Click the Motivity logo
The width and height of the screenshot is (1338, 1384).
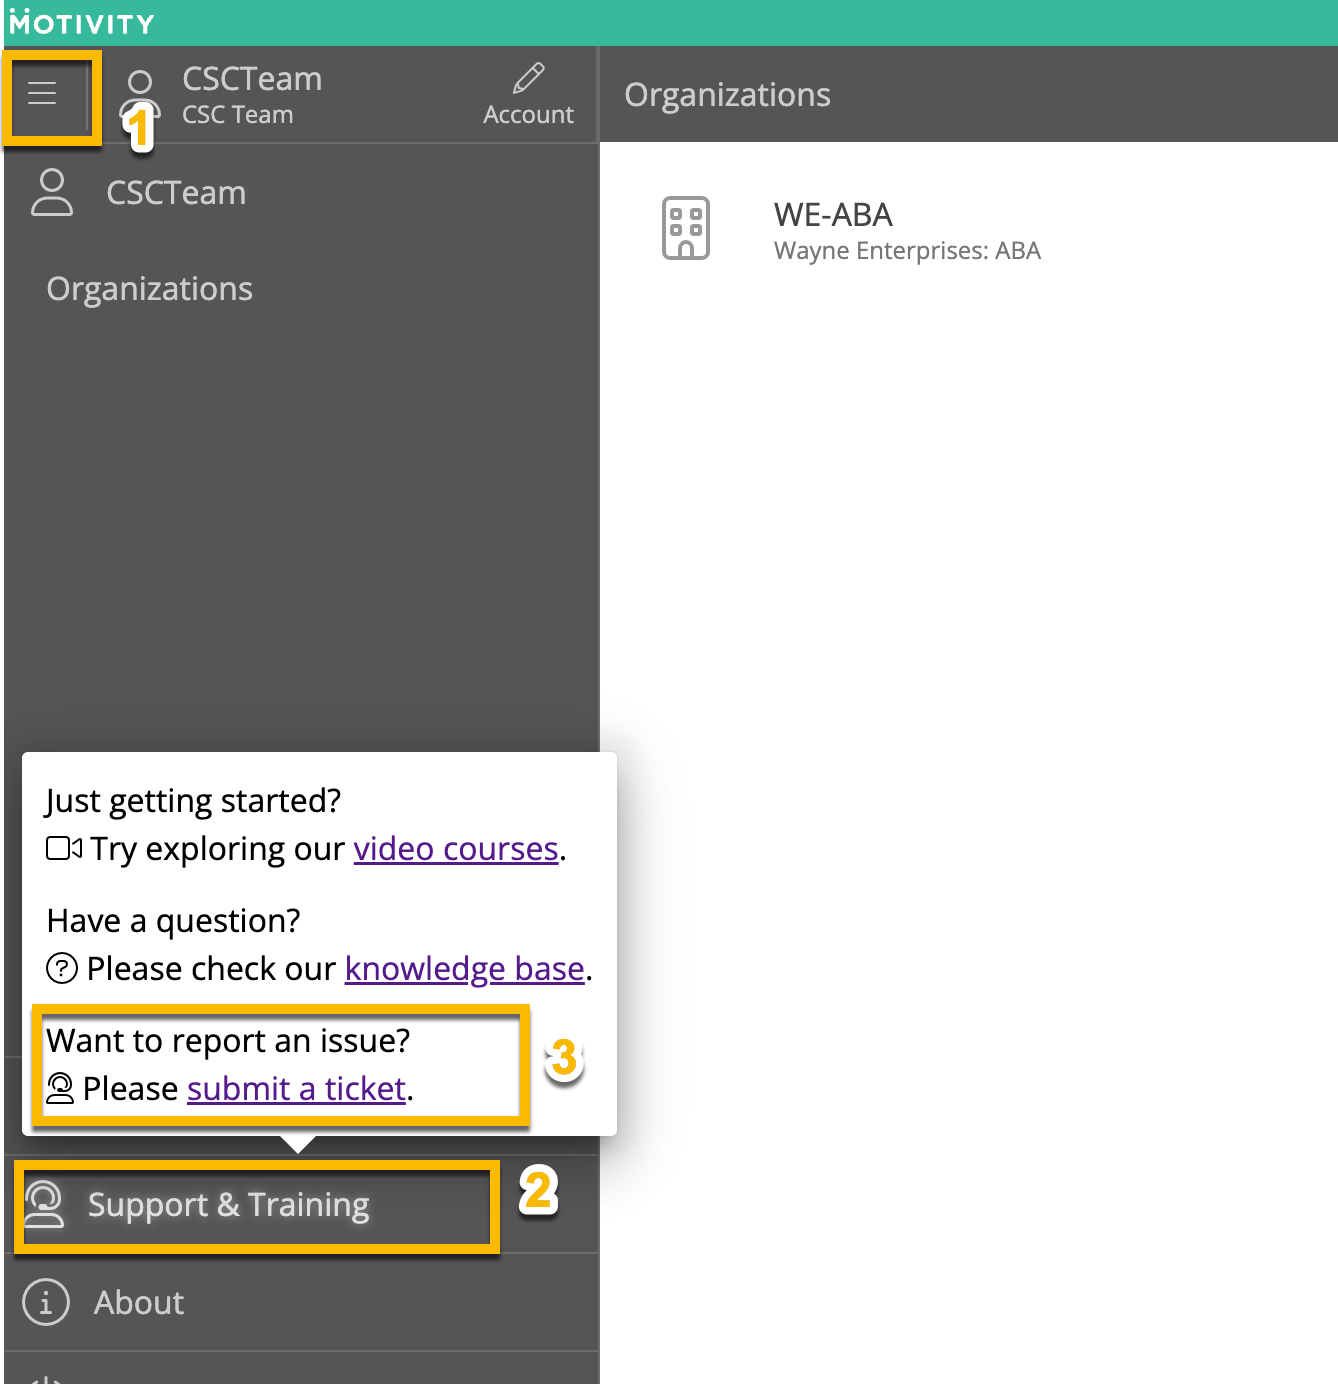pyautogui.click(x=82, y=23)
